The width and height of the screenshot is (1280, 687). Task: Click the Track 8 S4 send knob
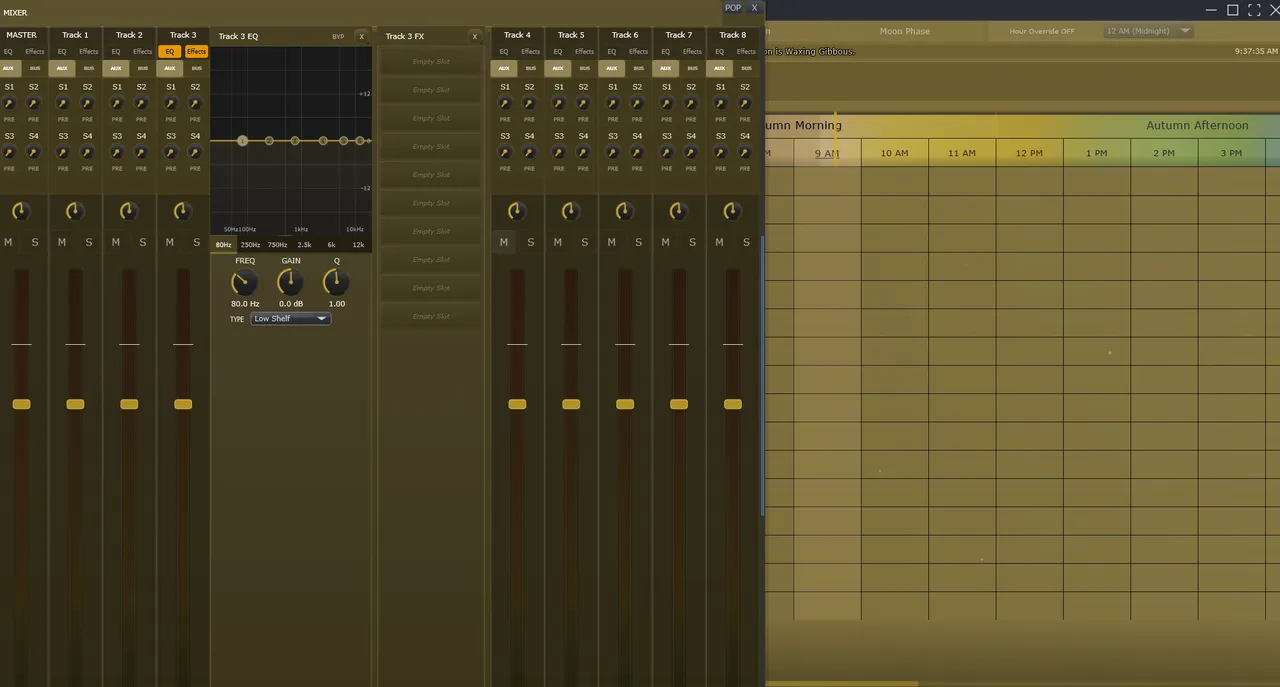[x=745, y=152]
